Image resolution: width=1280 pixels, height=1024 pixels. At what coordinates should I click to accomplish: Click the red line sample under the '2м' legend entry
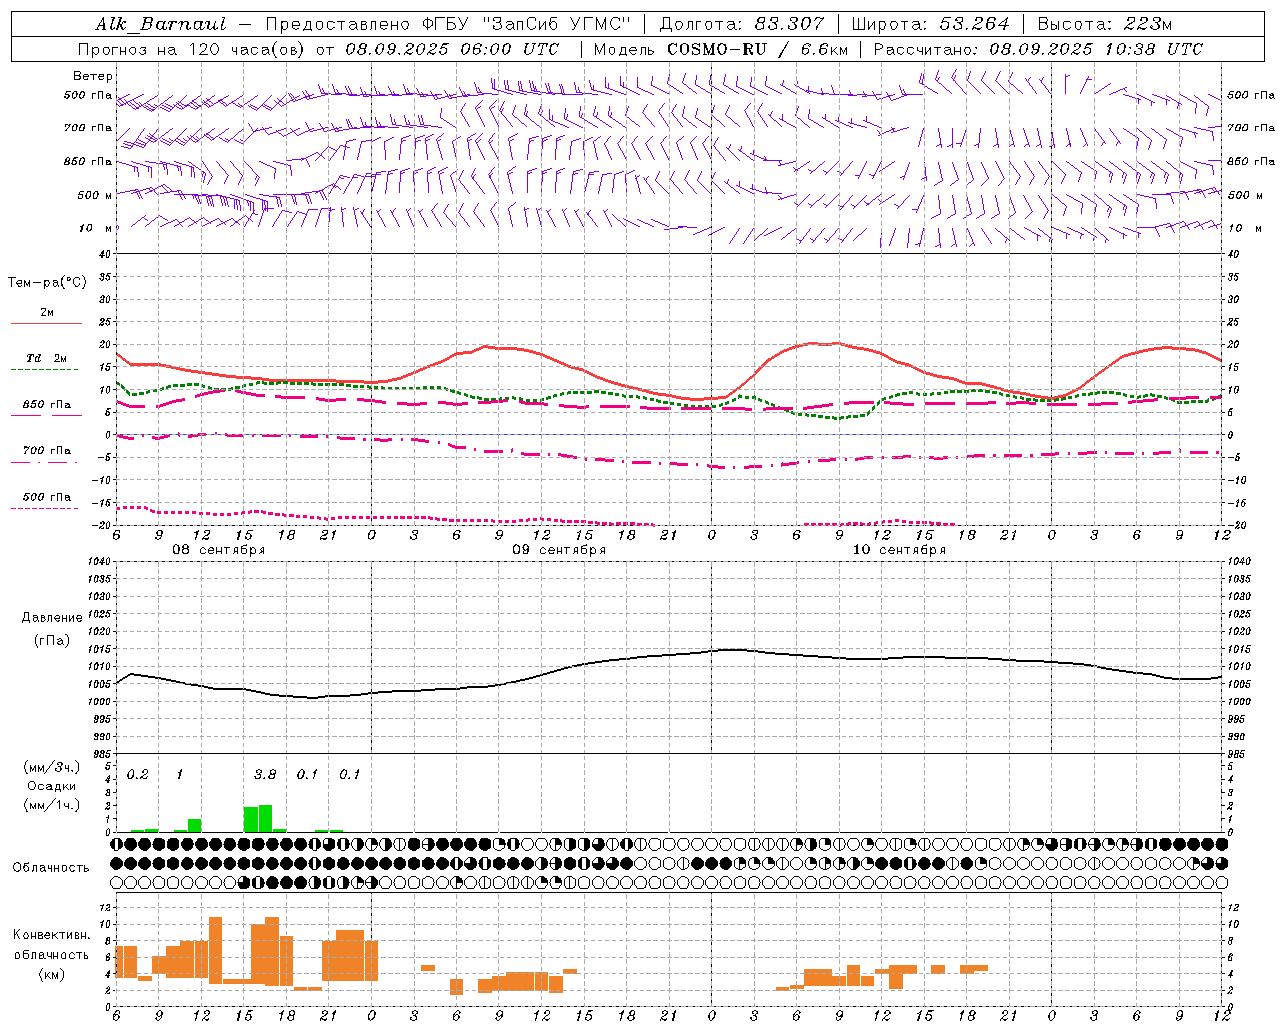tap(47, 323)
